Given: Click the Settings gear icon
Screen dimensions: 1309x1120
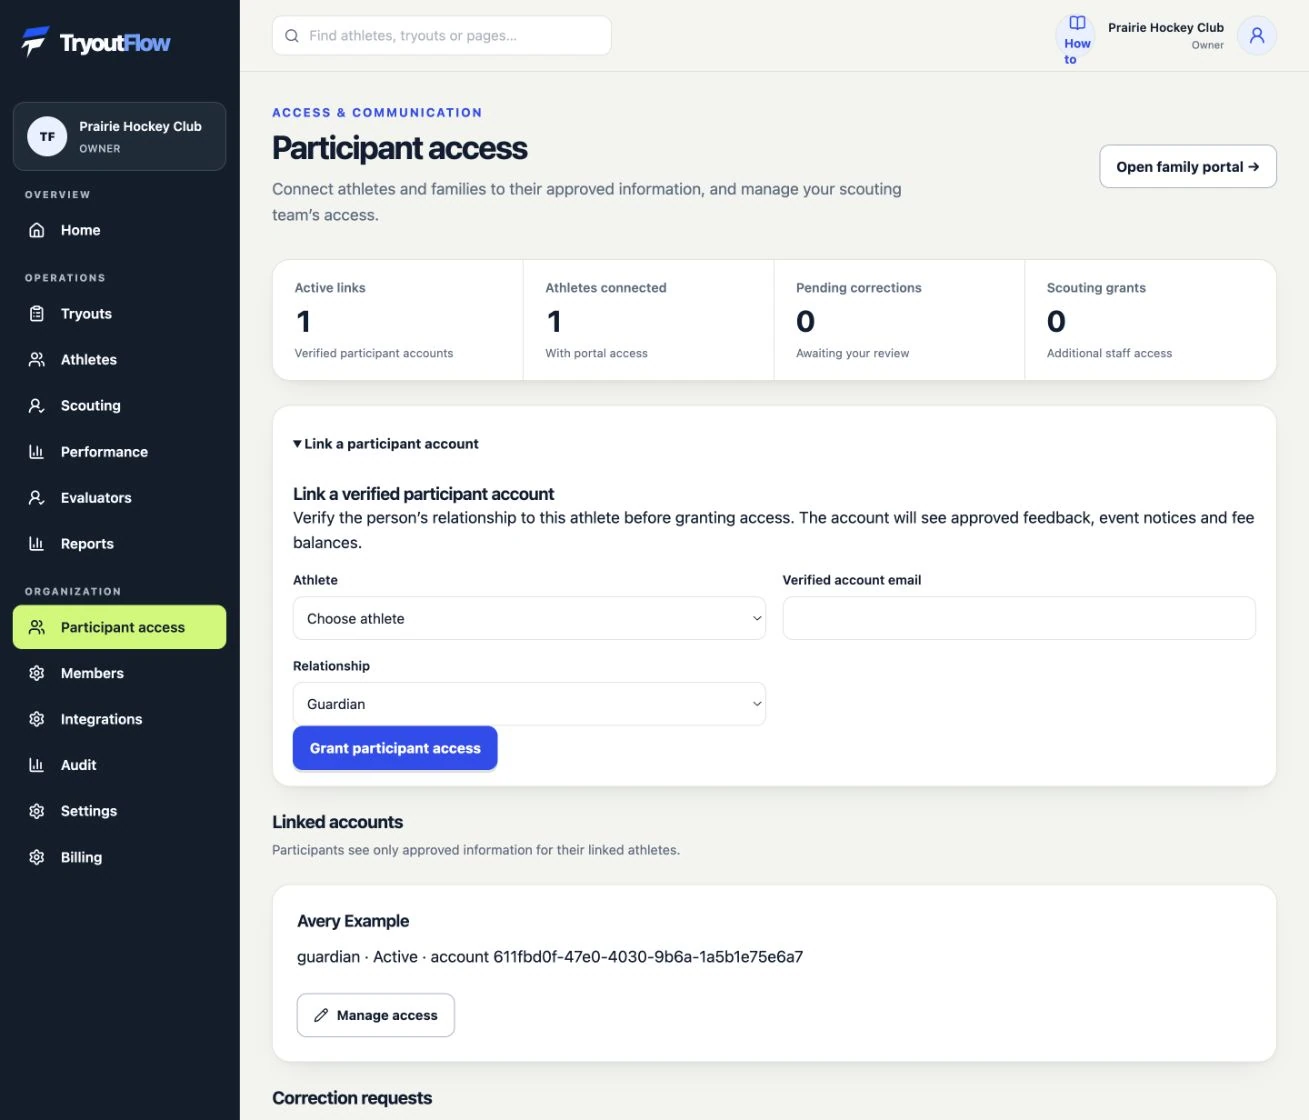Looking at the screenshot, I should click(x=37, y=812).
